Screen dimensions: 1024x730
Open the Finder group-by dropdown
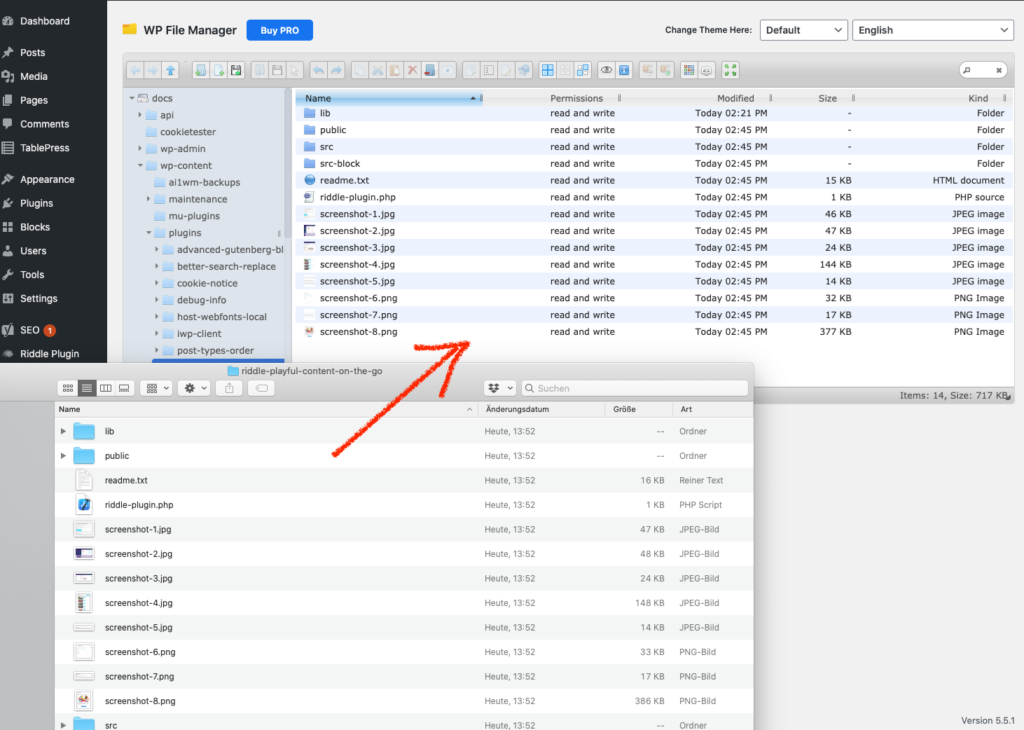pyautogui.click(x=156, y=389)
